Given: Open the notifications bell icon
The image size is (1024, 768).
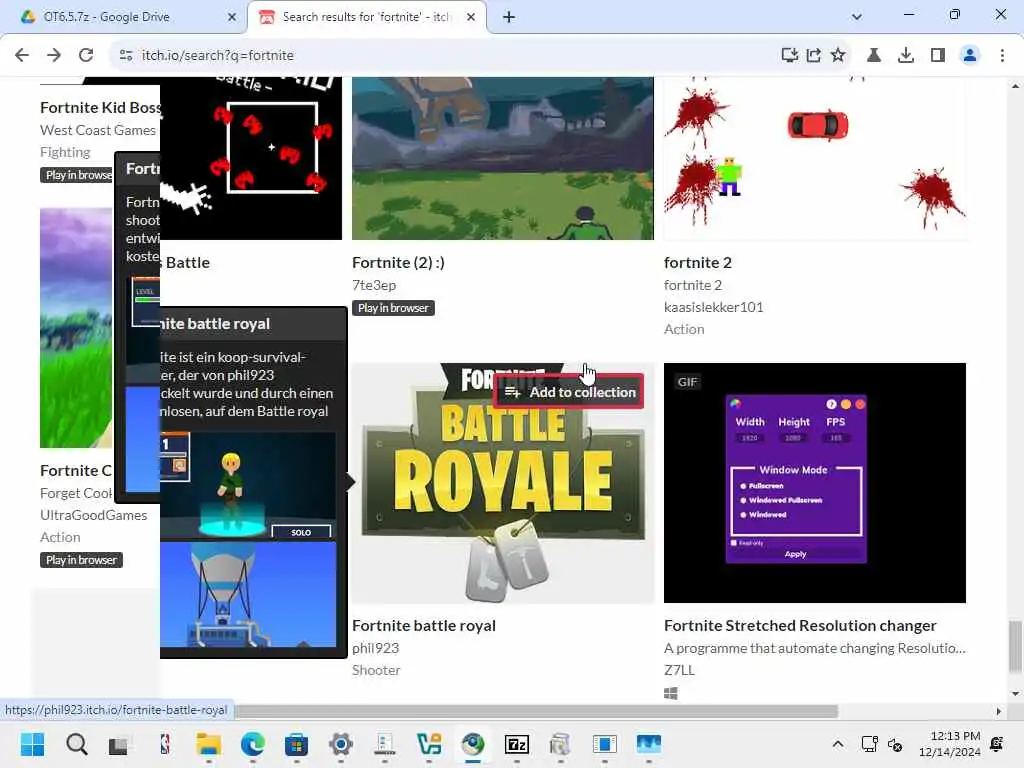Looking at the screenshot, I should click(997, 744).
